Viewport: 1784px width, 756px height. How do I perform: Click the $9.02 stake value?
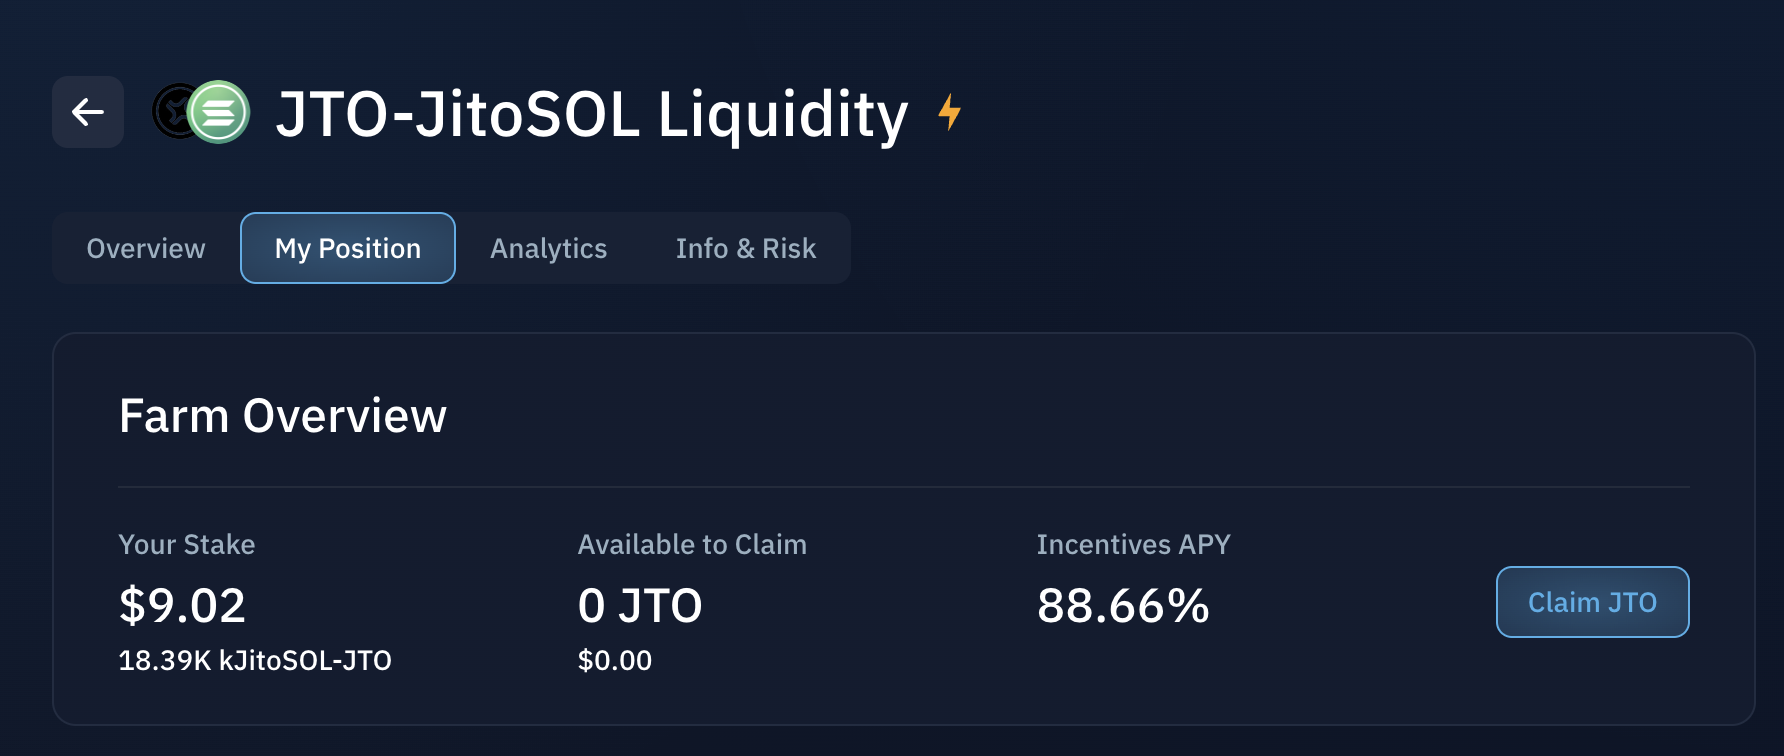[182, 605]
